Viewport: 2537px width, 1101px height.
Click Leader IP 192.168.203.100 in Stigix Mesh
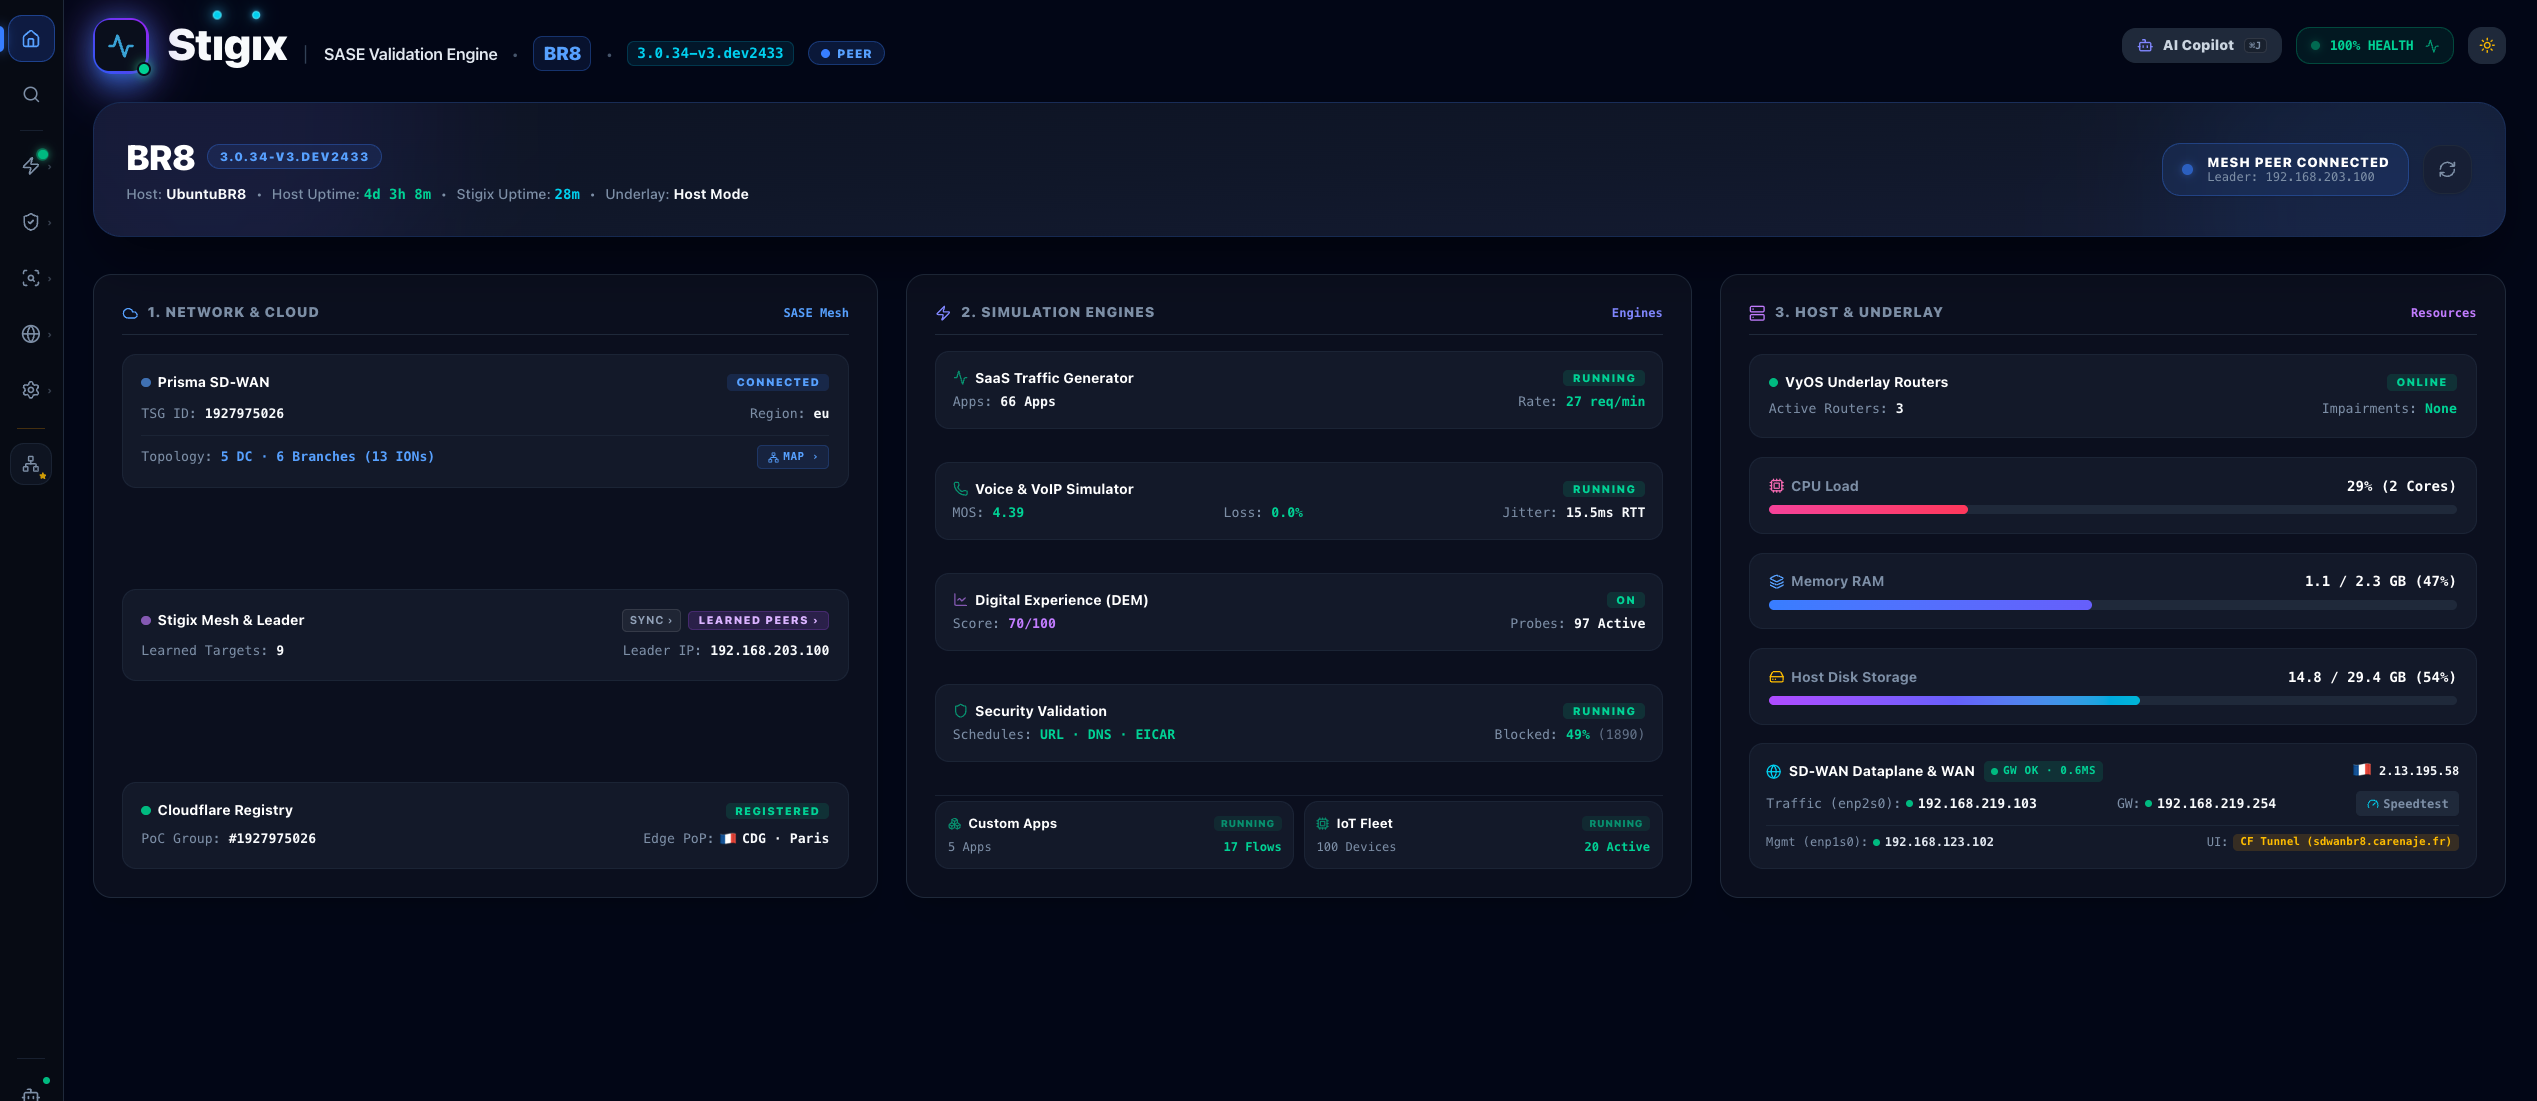(x=769, y=651)
